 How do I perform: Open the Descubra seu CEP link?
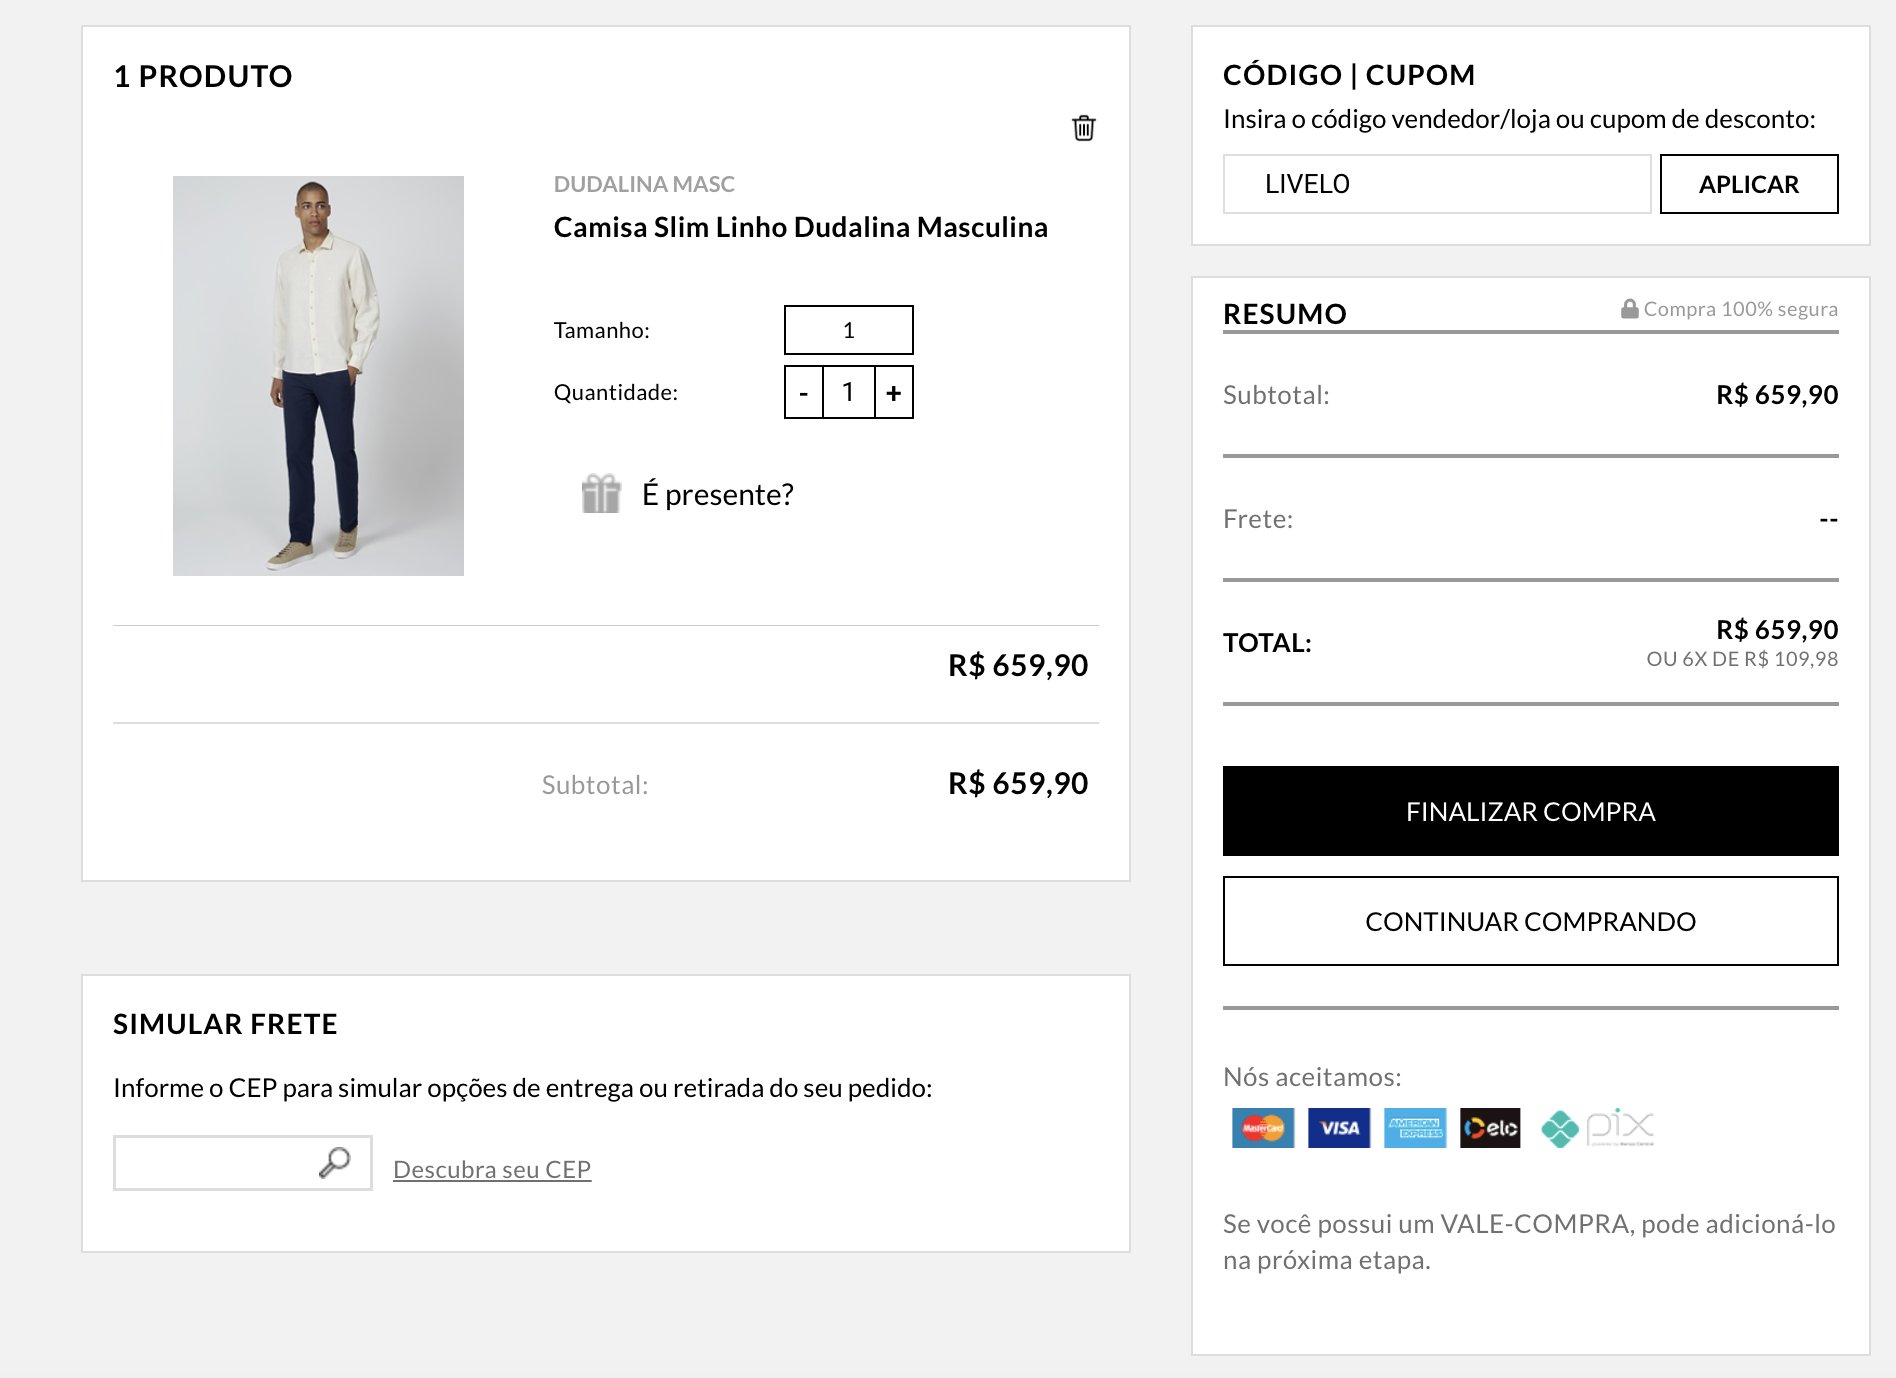[492, 1169]
